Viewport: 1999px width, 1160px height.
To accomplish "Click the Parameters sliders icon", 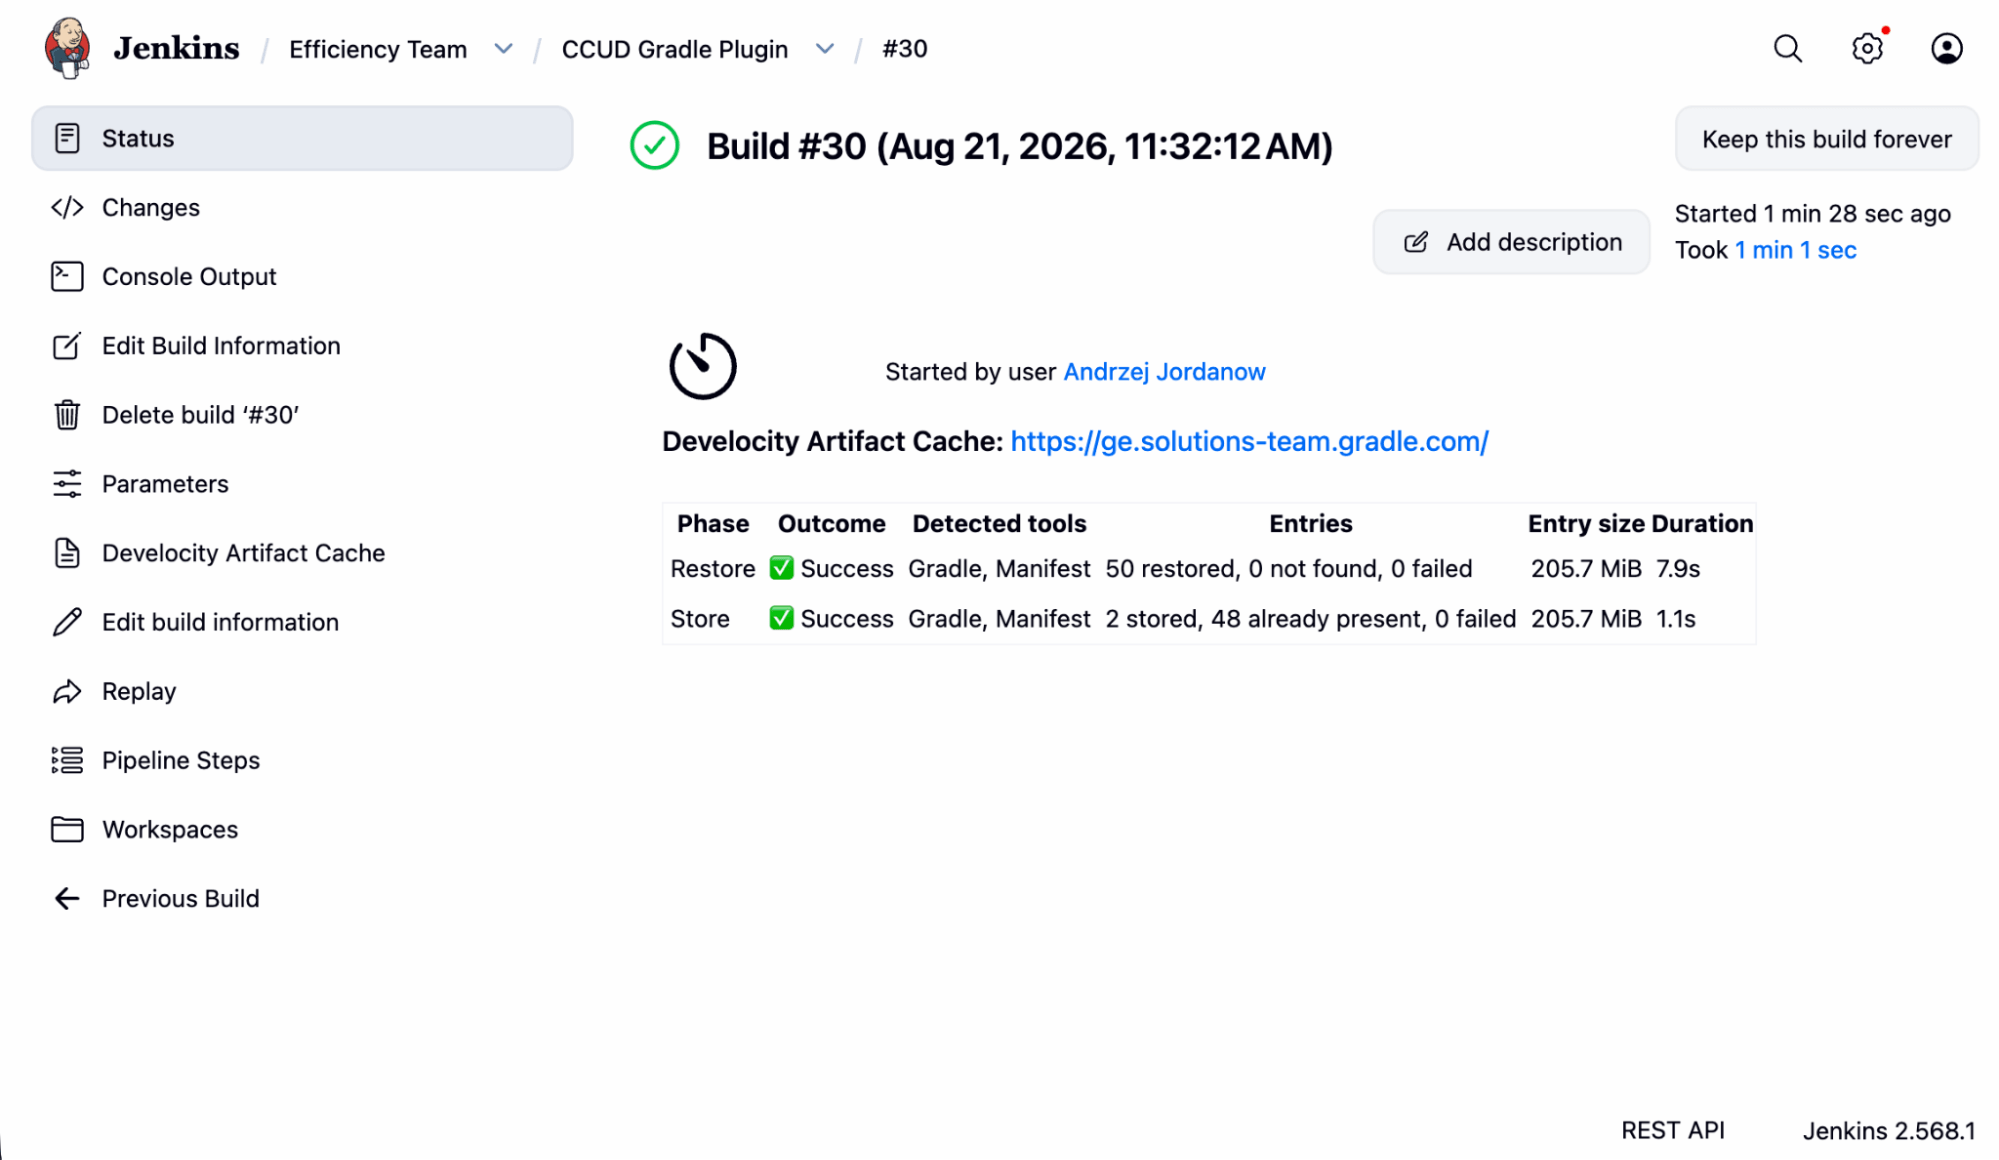I will 67,483.
